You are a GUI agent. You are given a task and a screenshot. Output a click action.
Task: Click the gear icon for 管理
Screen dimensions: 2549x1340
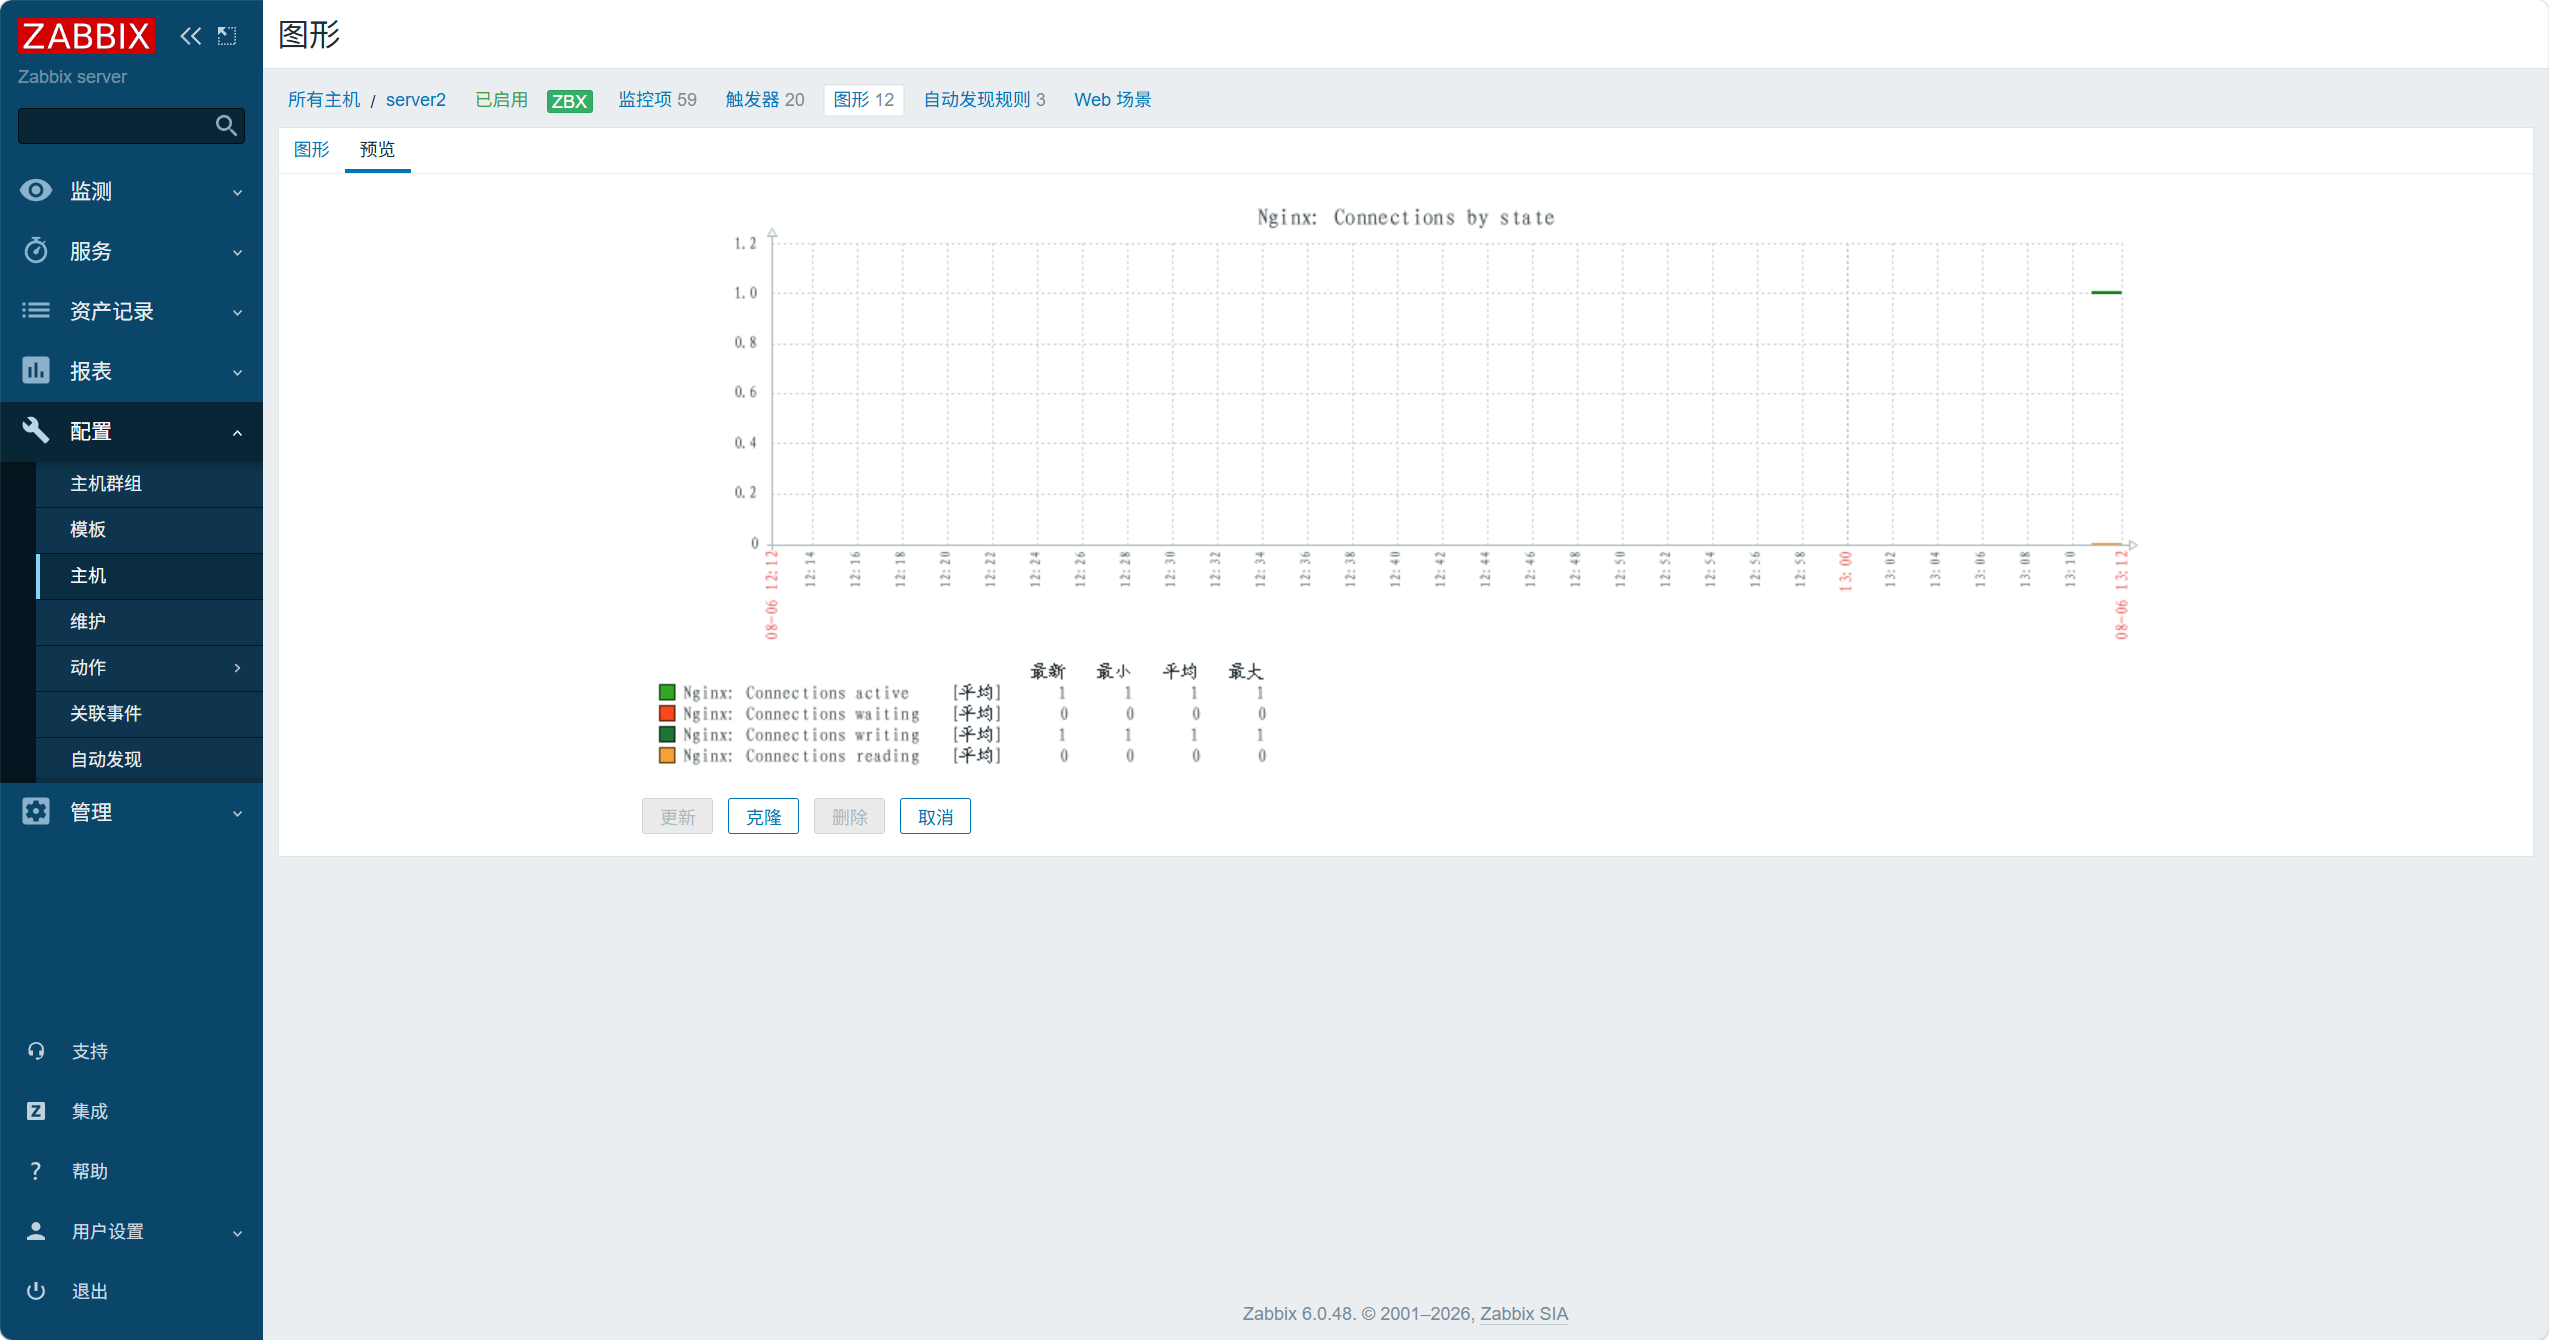click(36, 811)
